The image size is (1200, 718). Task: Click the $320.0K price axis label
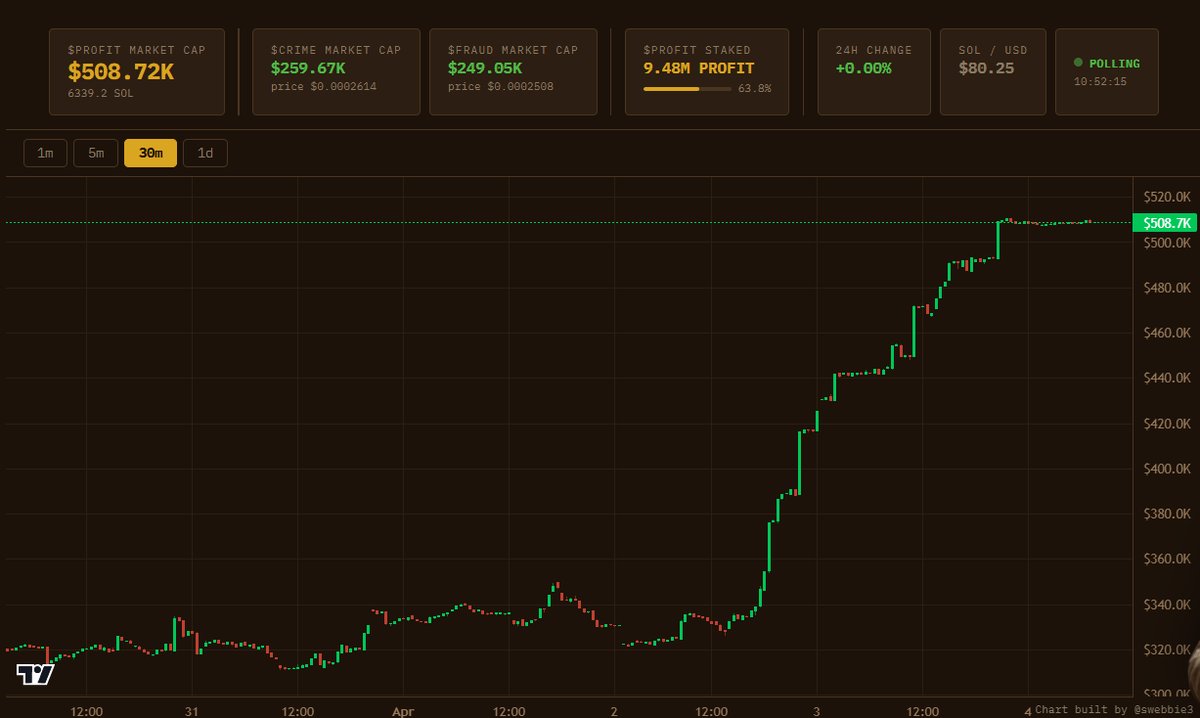(1167, 650)
